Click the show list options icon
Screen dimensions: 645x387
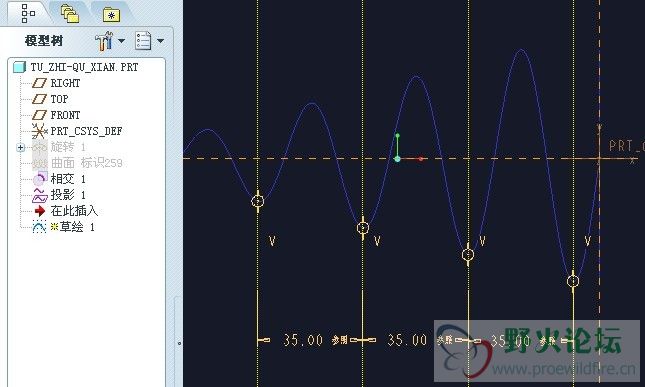click(143, 41)
